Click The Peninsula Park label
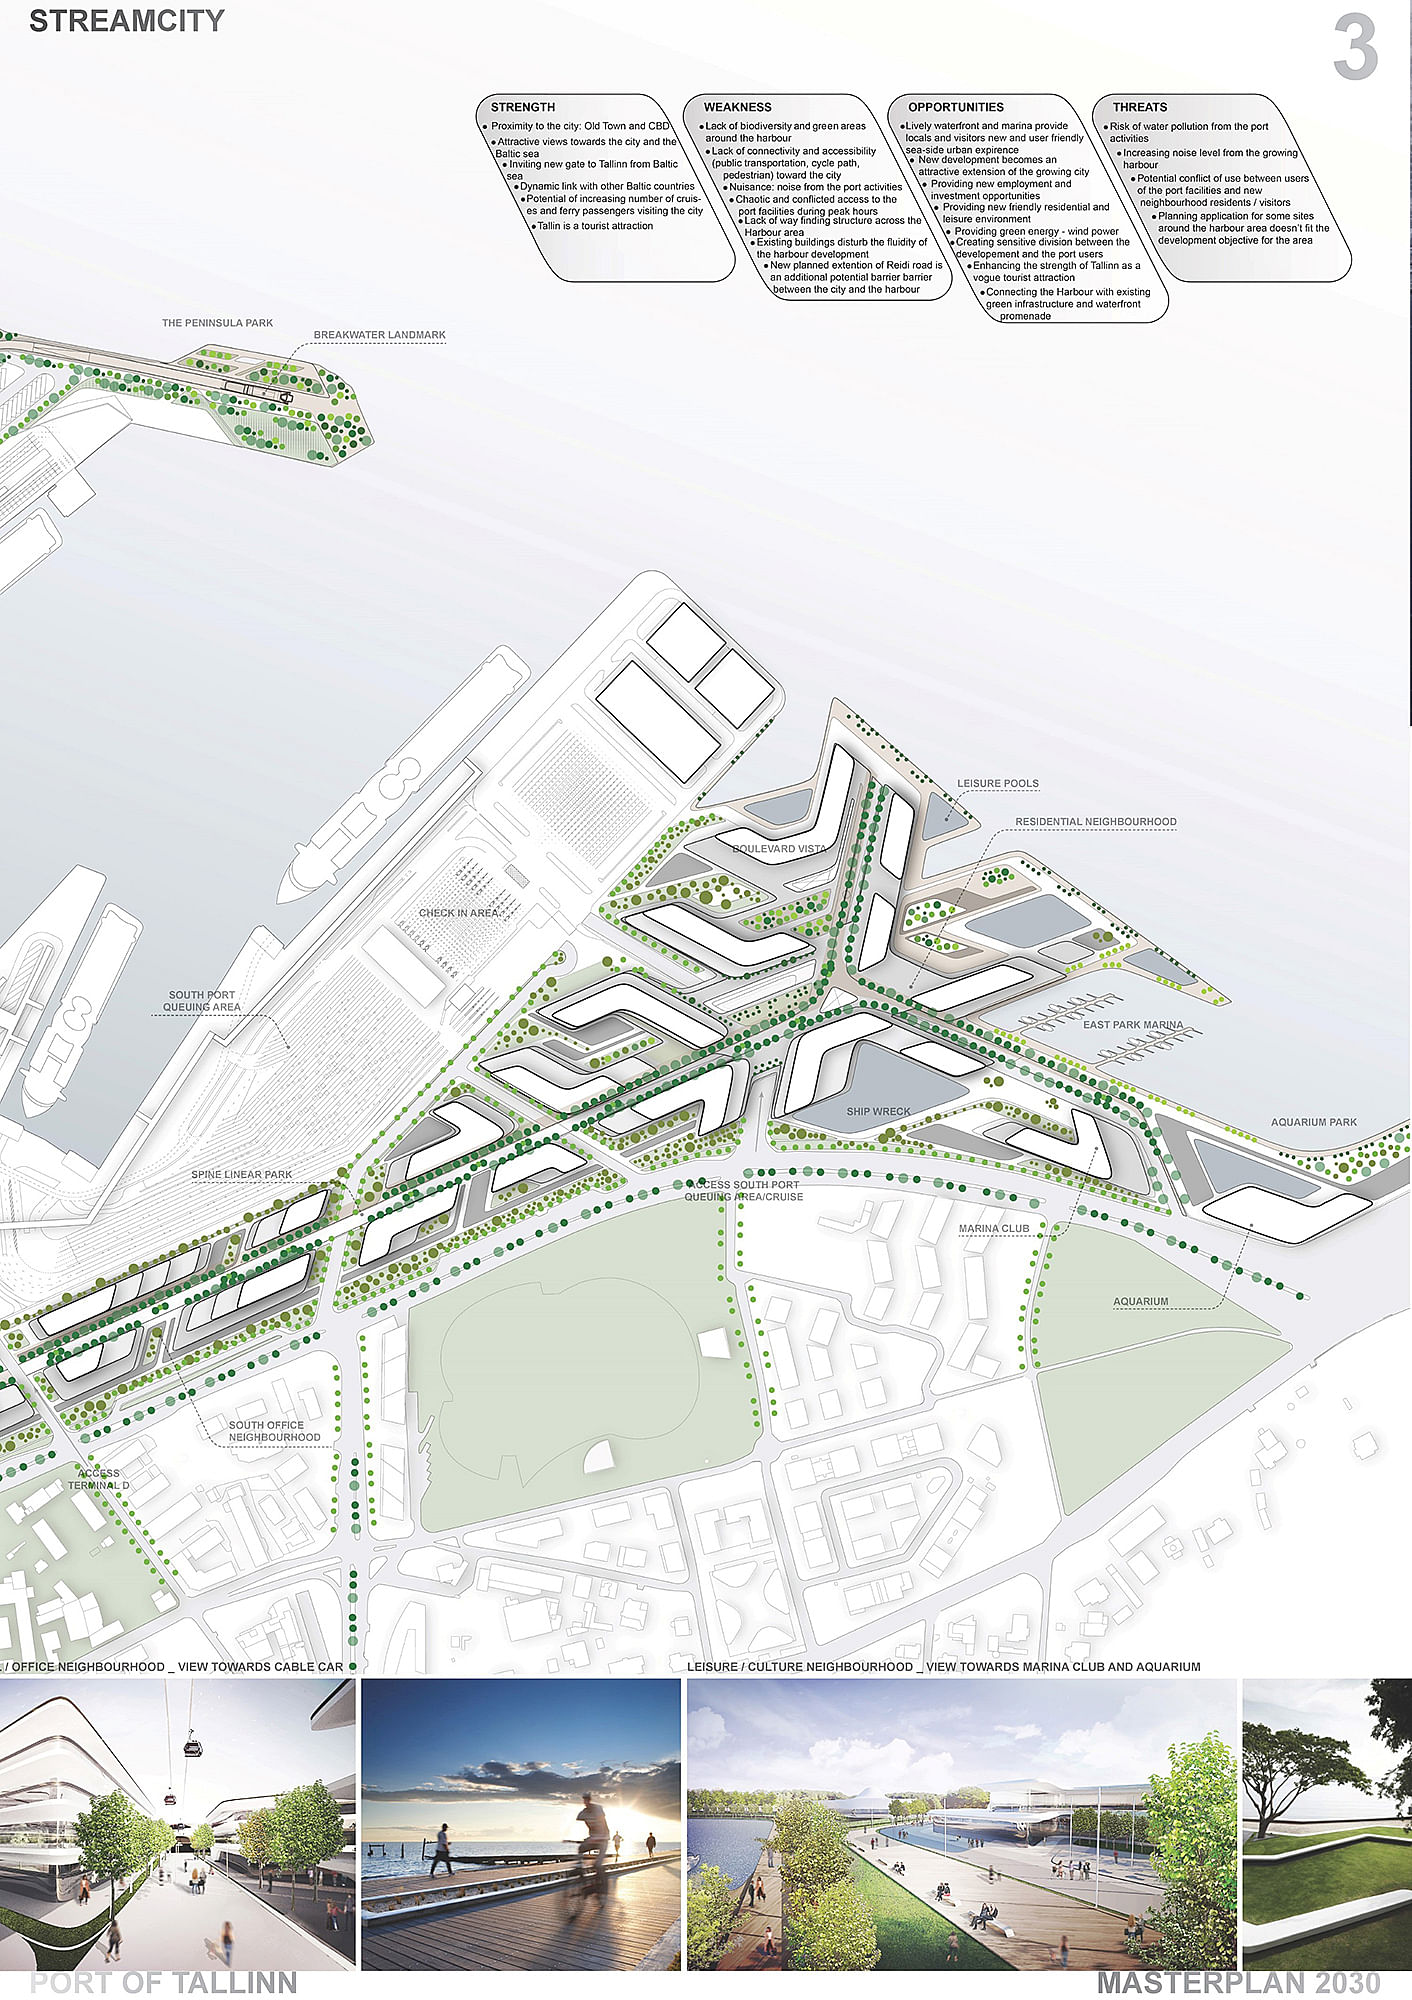 (217, 323)
